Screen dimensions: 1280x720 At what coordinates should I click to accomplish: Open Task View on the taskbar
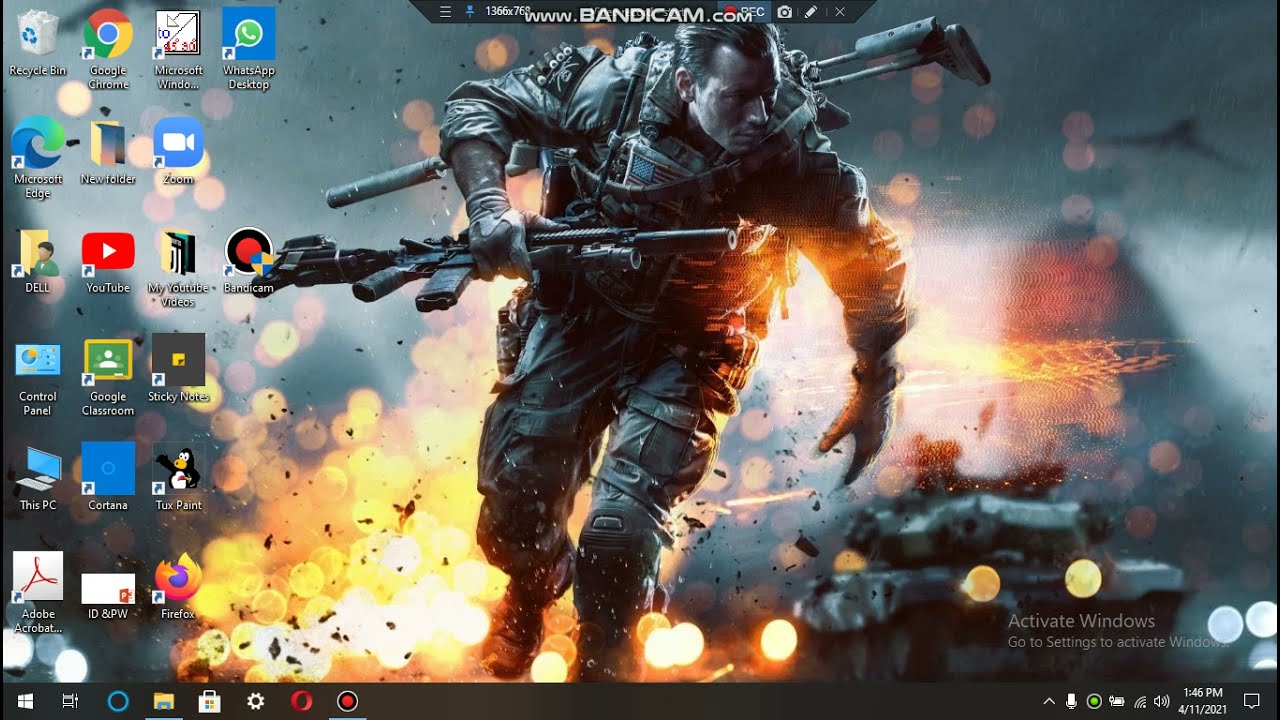coord(70,701)
